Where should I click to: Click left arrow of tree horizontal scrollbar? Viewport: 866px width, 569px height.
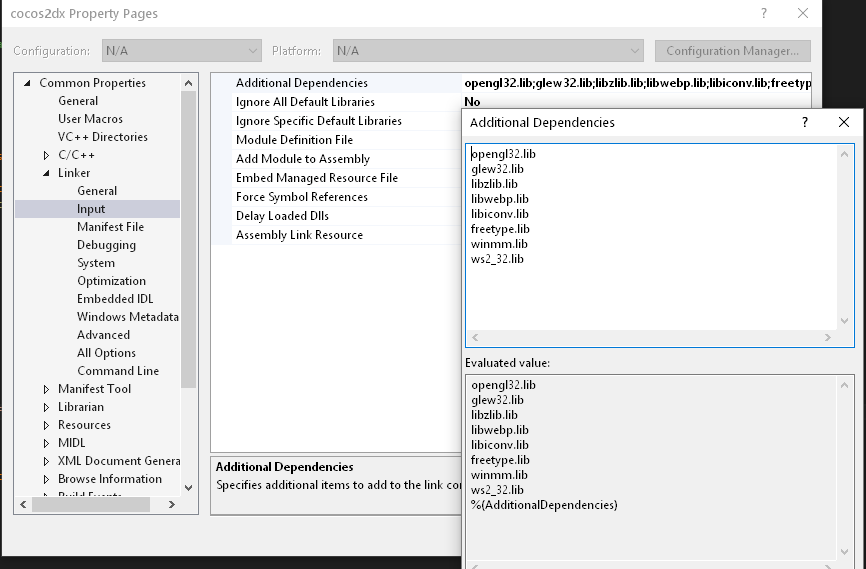click(23, 504)
